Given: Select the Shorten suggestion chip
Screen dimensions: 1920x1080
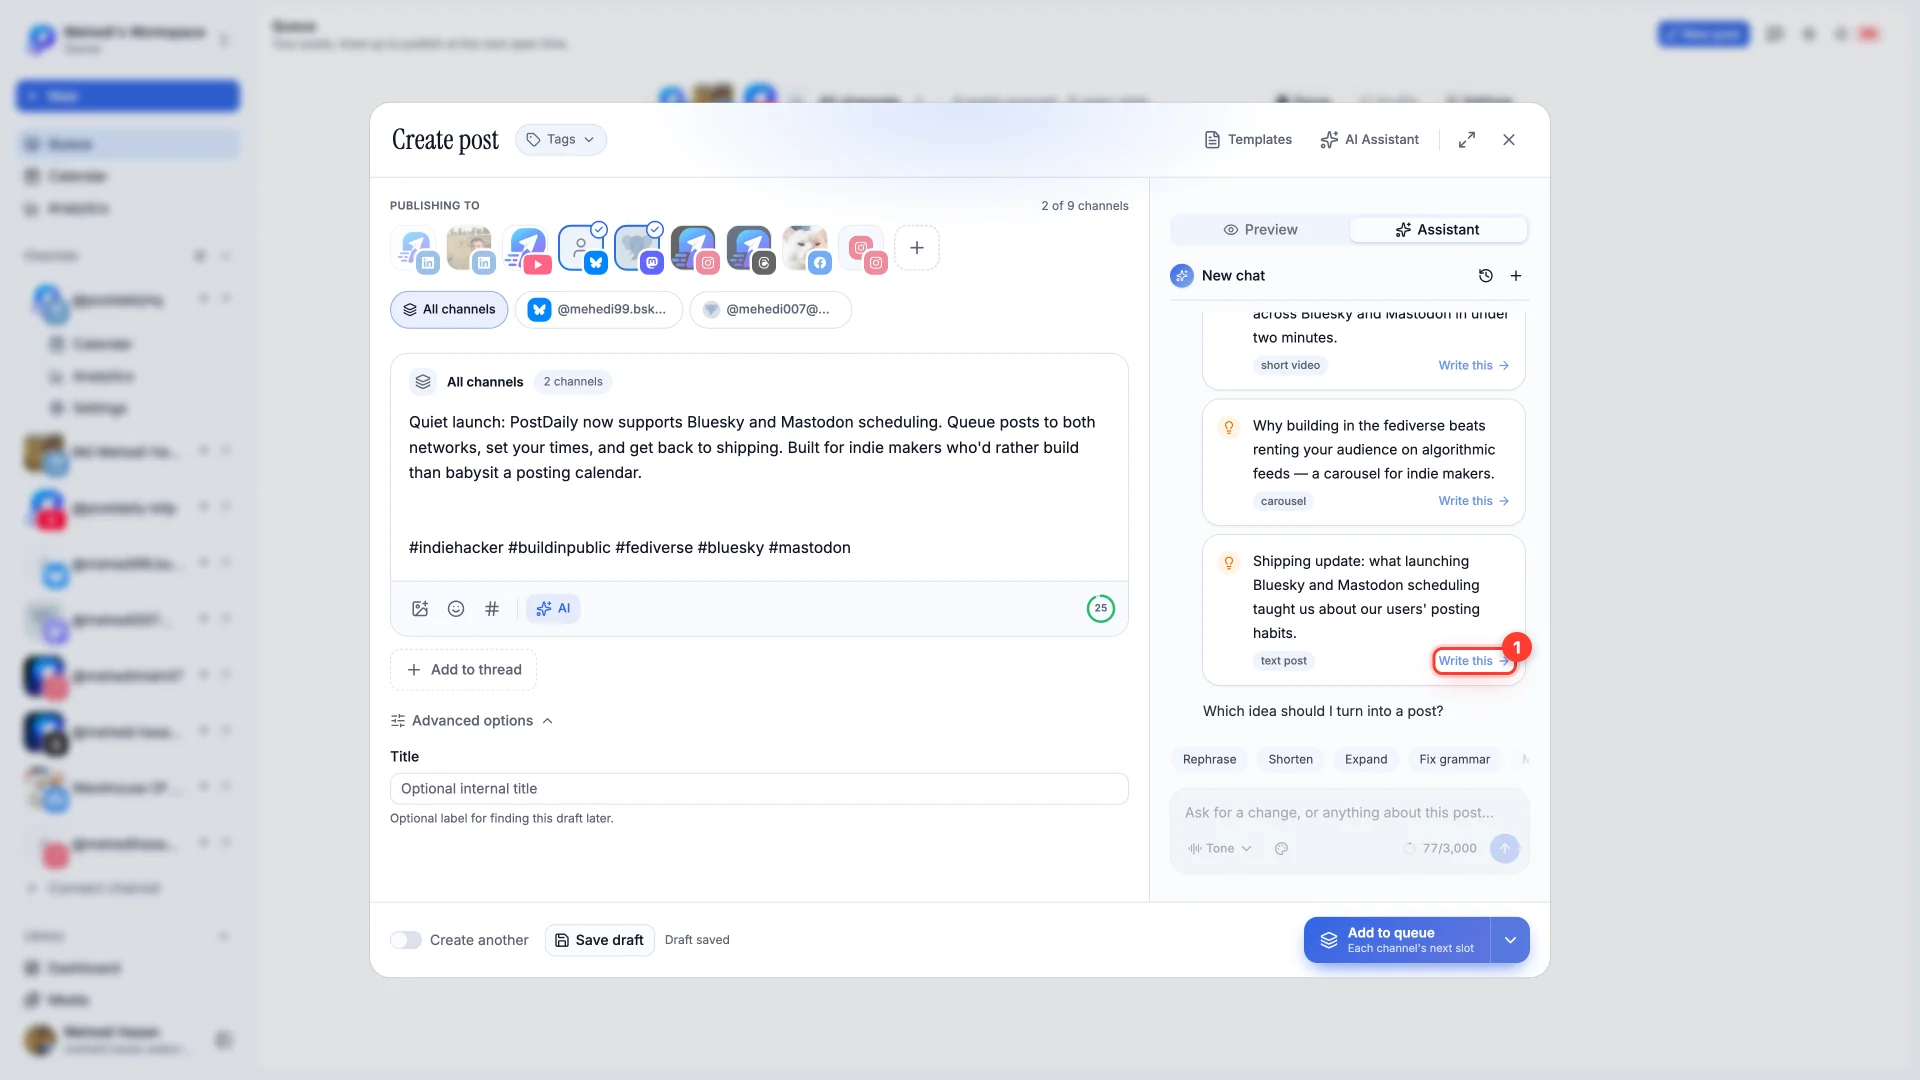Looking at the screenshot, I should tap(1290, 760).
